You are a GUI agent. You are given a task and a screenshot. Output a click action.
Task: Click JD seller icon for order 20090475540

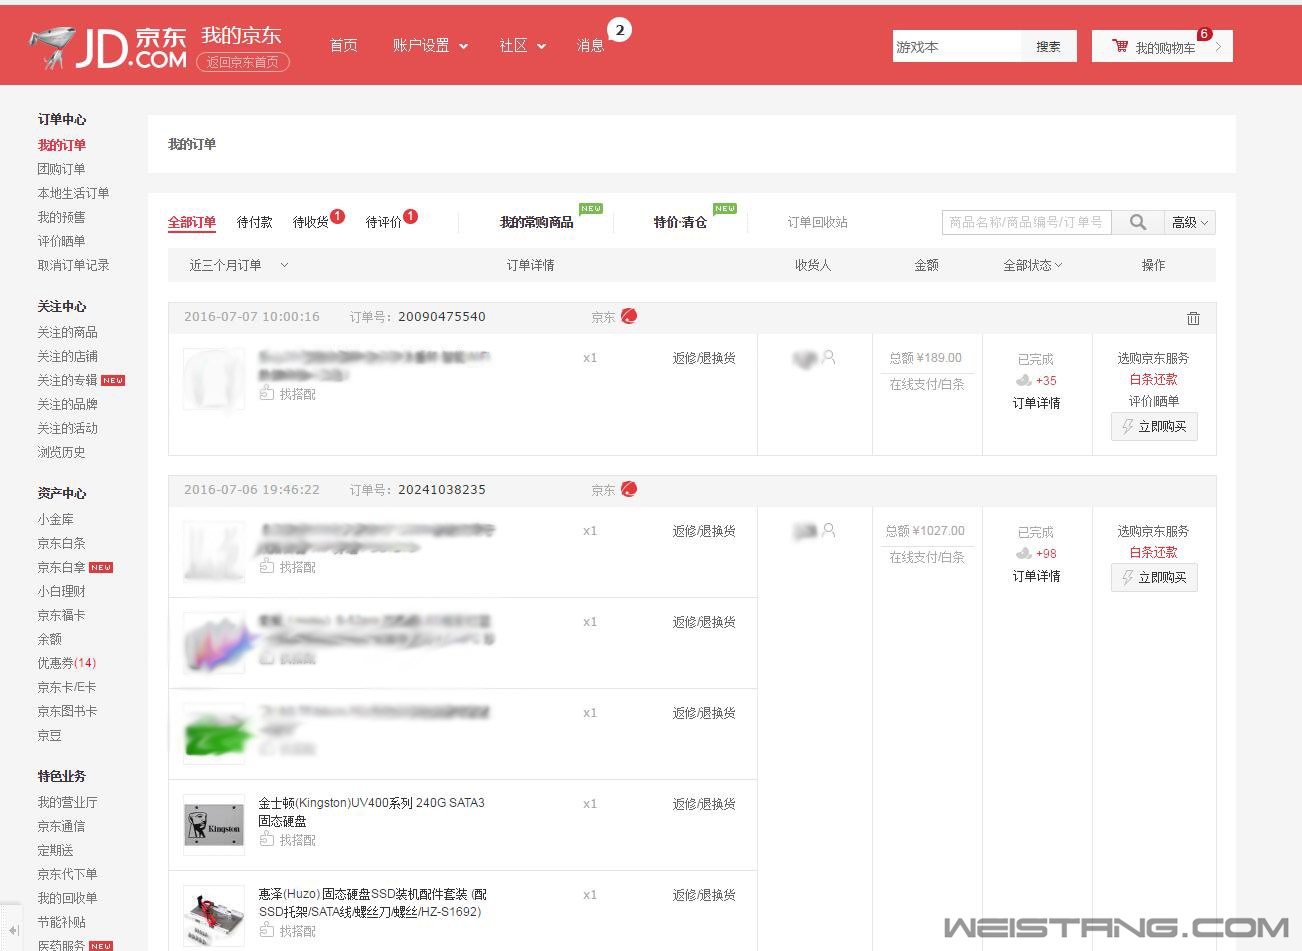click(x=629, y=316)
